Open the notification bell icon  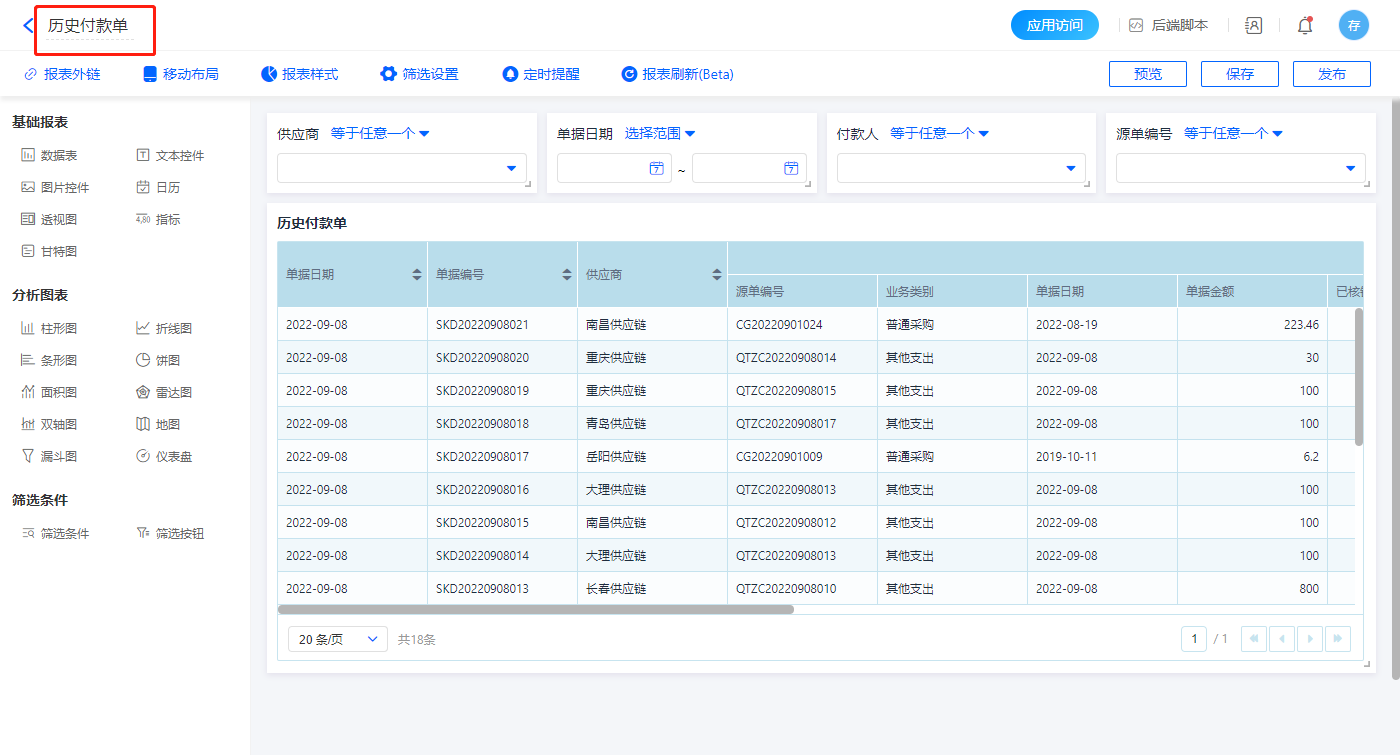tap(1304, 26)
